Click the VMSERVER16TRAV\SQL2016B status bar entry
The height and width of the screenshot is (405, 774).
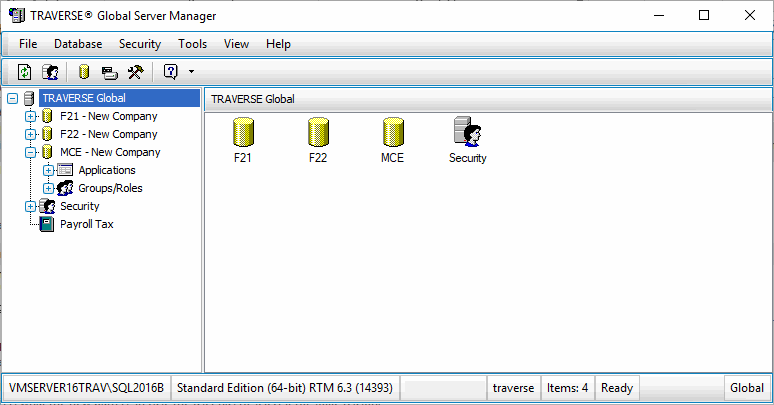point(86,388)
